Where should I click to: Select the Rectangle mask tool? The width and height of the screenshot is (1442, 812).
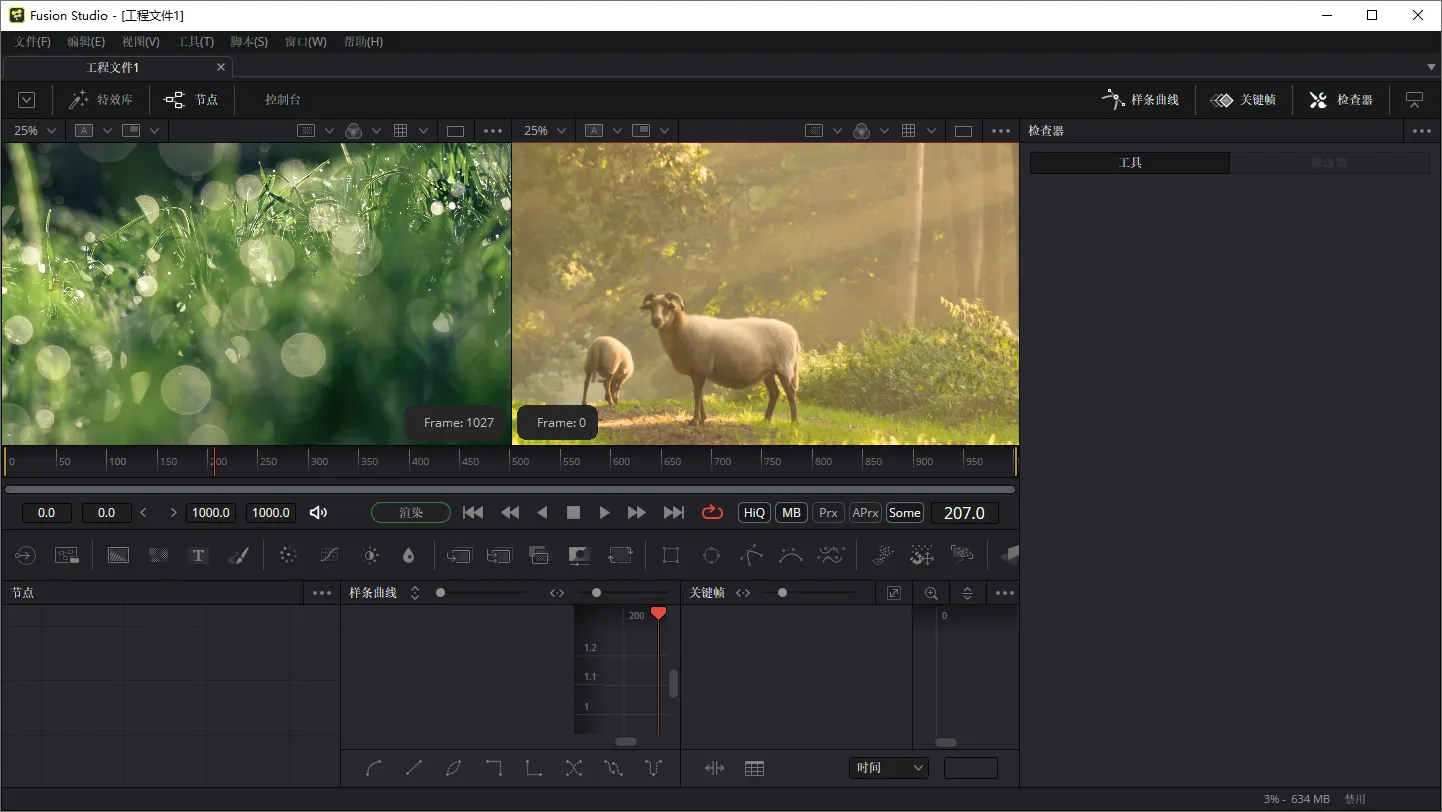click(x=671, y=555)
